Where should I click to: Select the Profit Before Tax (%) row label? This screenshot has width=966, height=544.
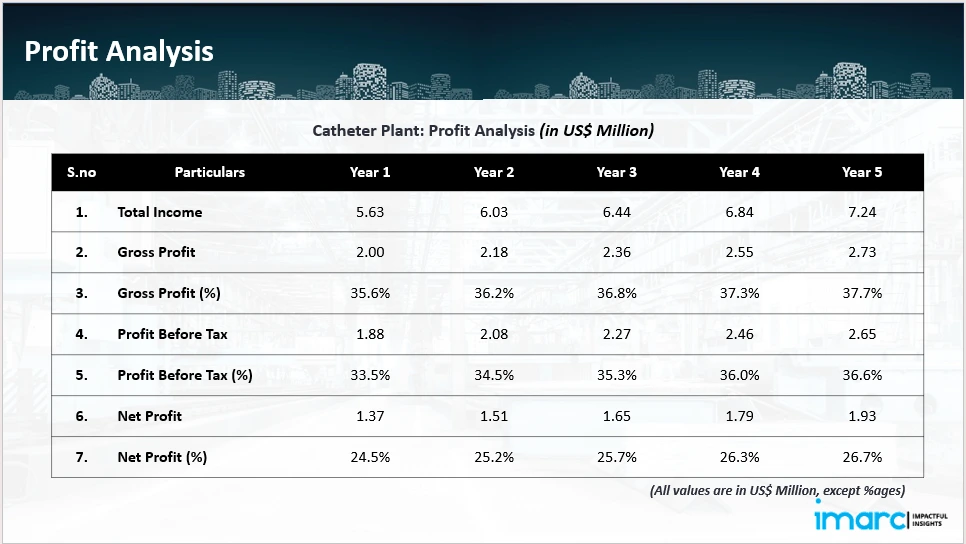(184, 376)
